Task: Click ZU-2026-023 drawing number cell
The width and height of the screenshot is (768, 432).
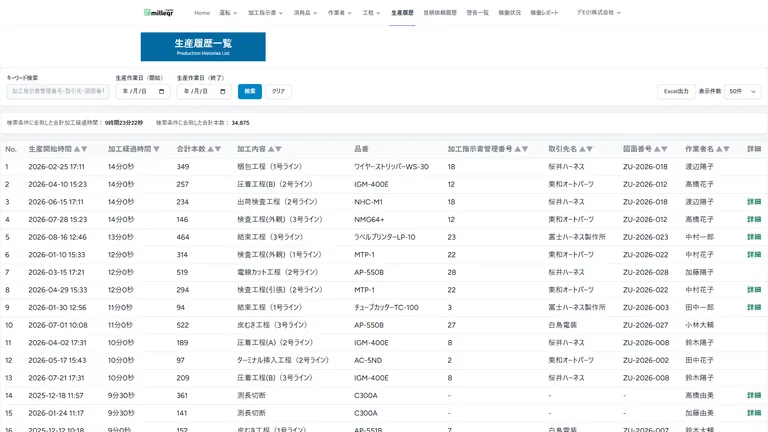Action: tap(646, 237)
